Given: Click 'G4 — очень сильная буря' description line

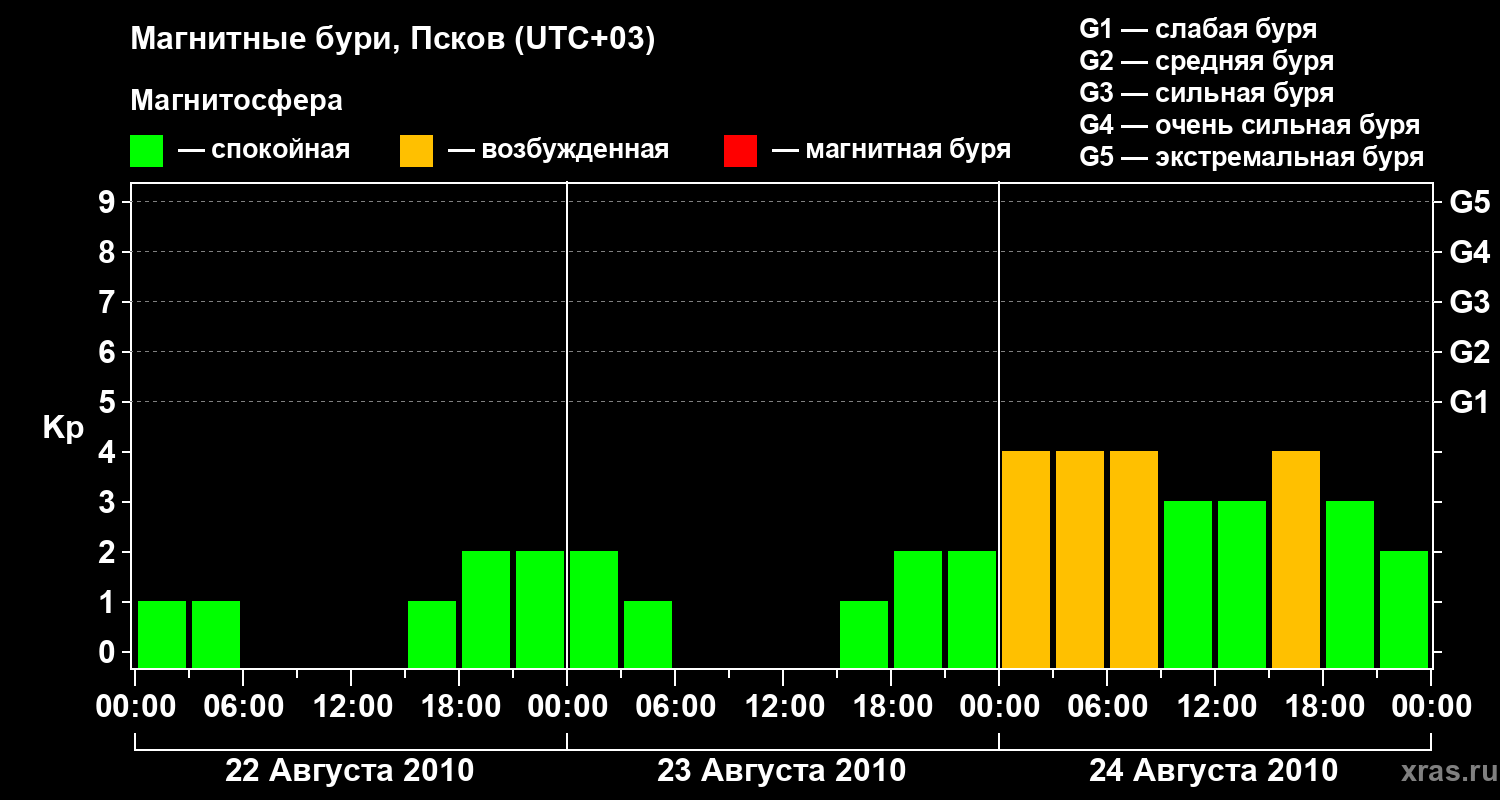Looking at the screenshot, I should 1249,125.
